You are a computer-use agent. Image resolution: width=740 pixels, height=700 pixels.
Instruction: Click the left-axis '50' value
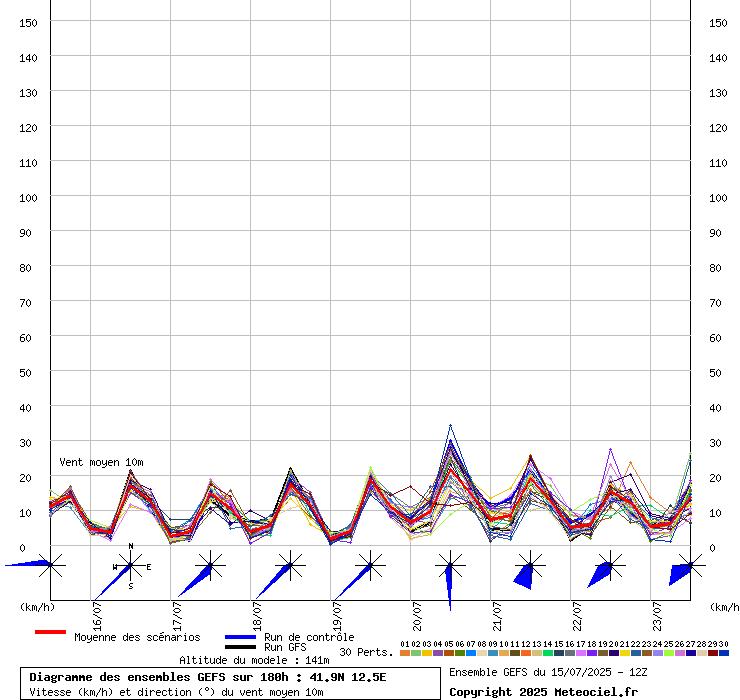[25, 373]
